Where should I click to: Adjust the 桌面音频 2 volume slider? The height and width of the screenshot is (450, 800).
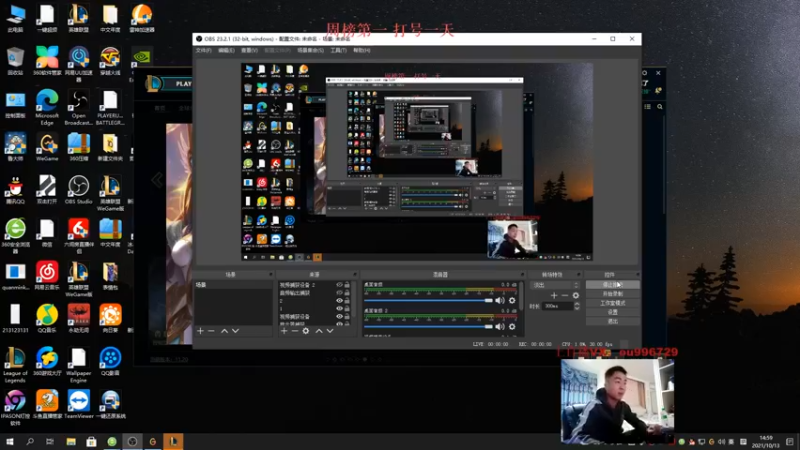428,327
